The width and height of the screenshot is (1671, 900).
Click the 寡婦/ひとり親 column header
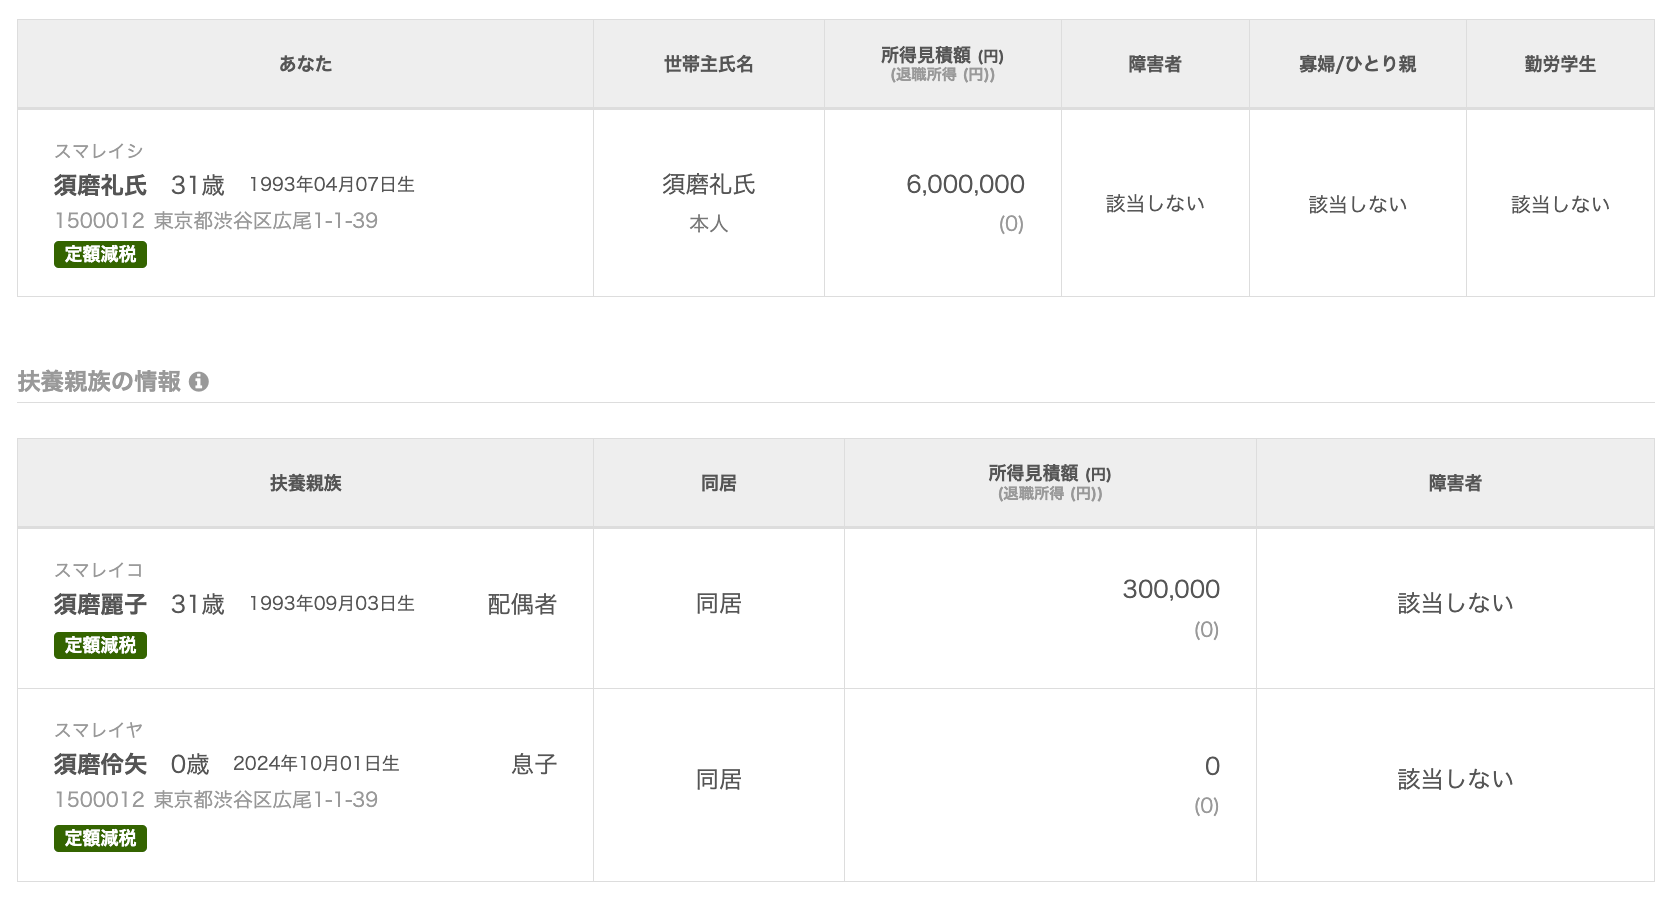pyautogui.click(x=1358, y=64)
